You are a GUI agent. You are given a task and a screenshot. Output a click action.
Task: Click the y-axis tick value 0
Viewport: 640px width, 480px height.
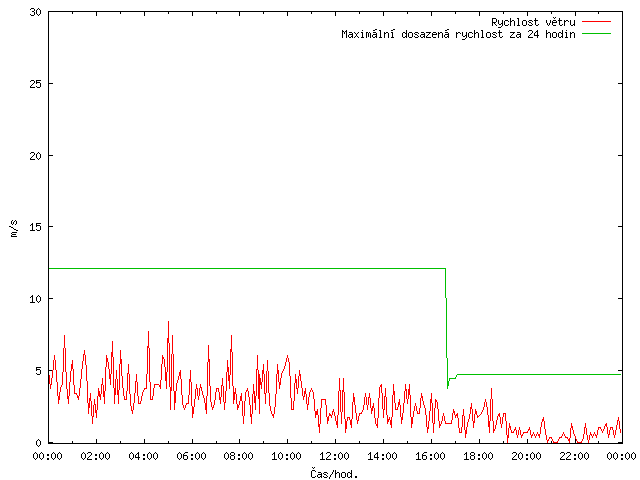38,443
